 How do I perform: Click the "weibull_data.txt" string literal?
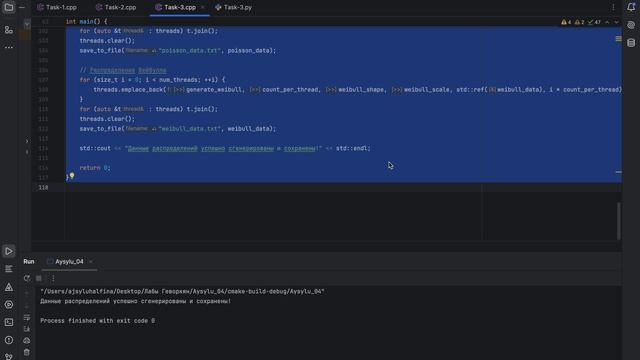point(189,129)
